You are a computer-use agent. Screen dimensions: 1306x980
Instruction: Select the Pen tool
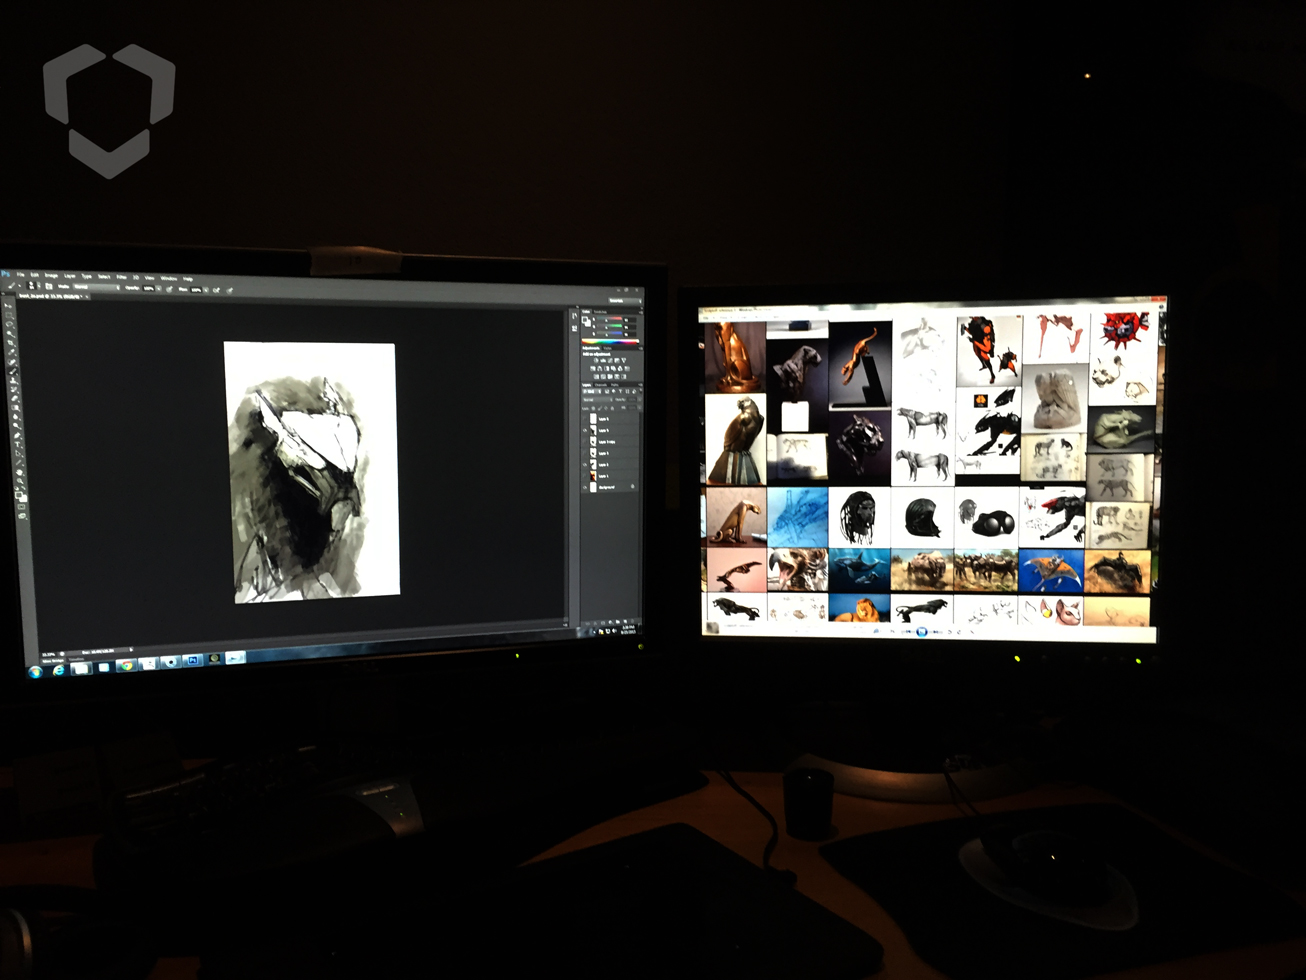point(17,435)
